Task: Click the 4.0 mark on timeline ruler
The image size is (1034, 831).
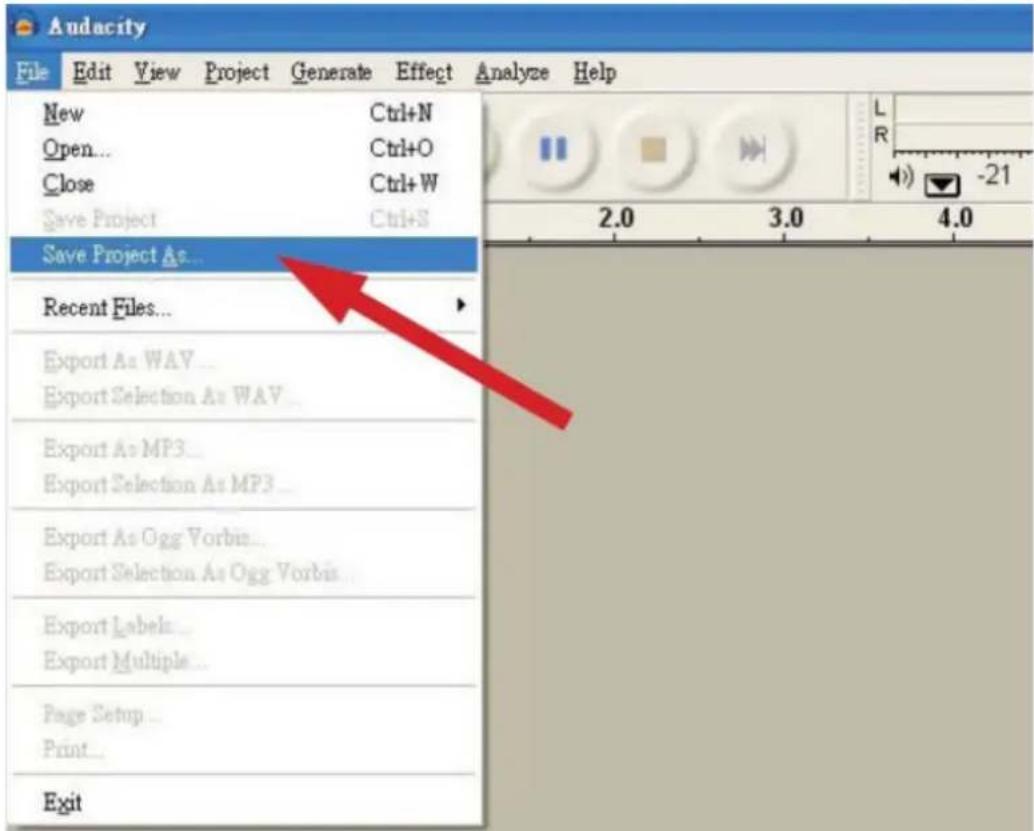Action: [955, 218]
